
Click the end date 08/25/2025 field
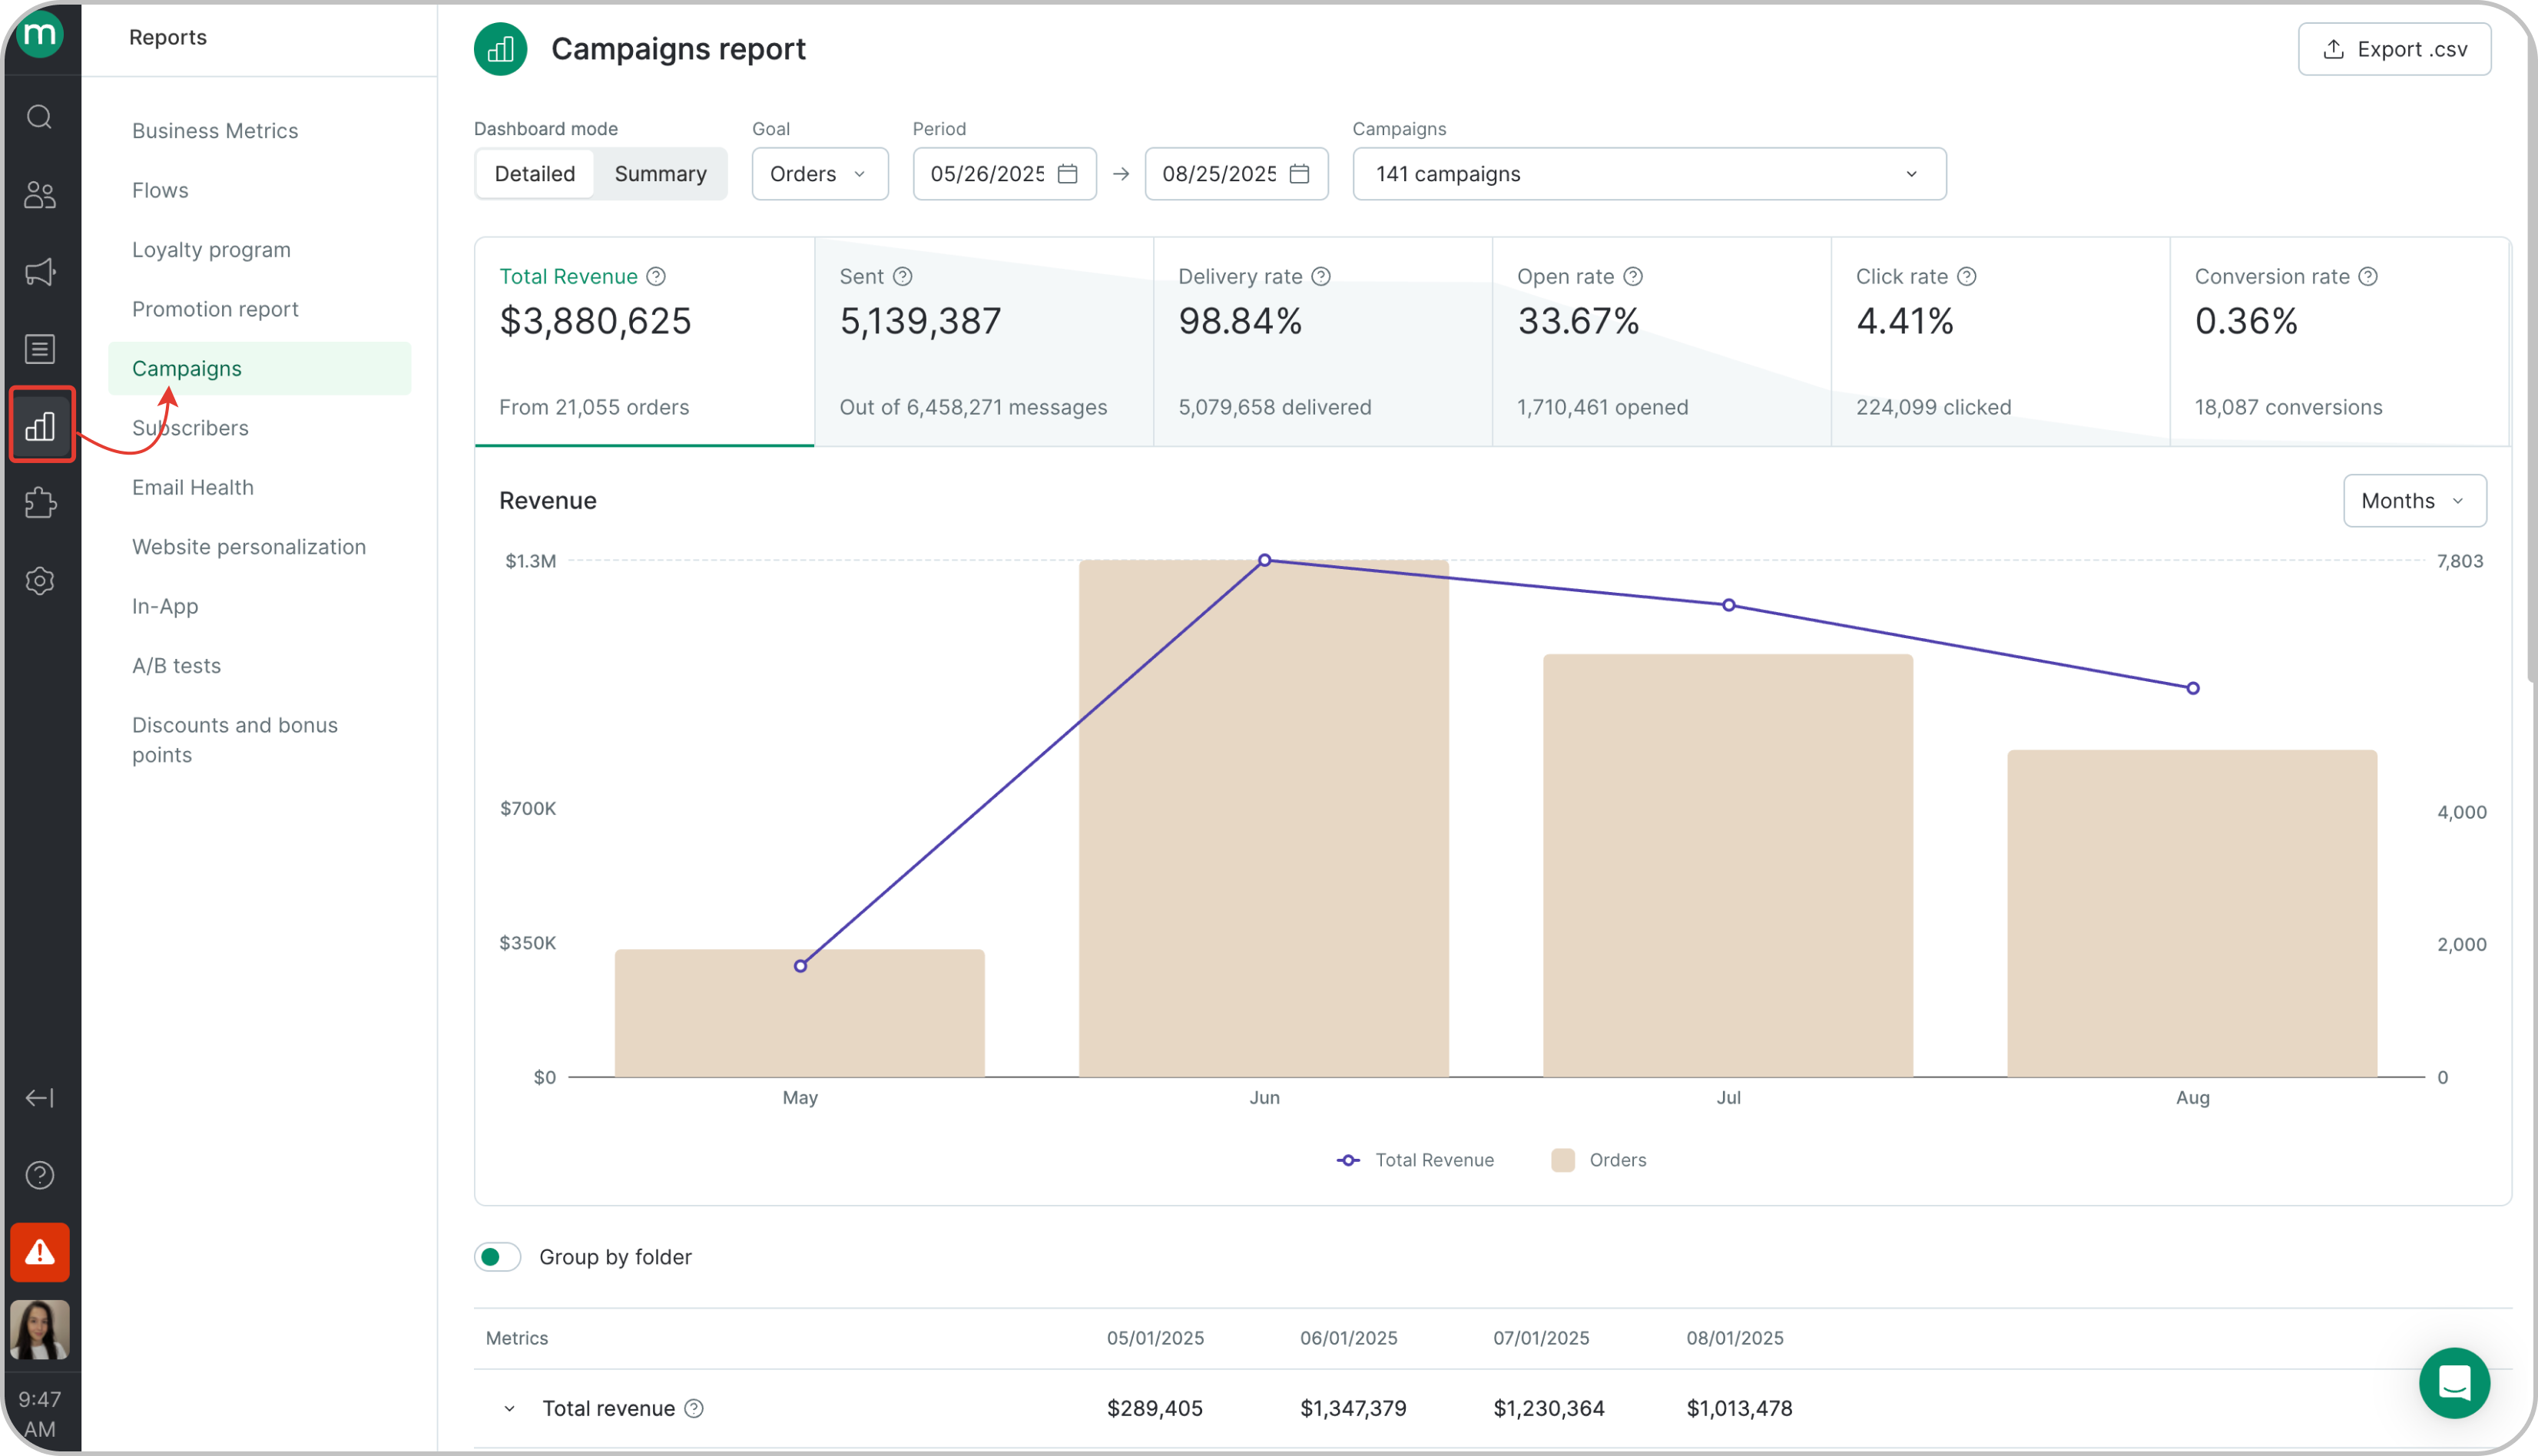pos(1236,174)
